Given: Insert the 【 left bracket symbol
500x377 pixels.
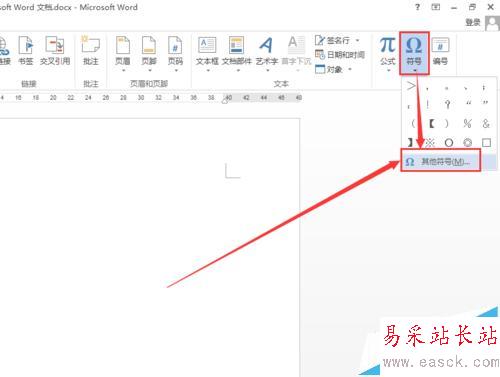Looking at the screenshot, I should (x=432, y=124).
